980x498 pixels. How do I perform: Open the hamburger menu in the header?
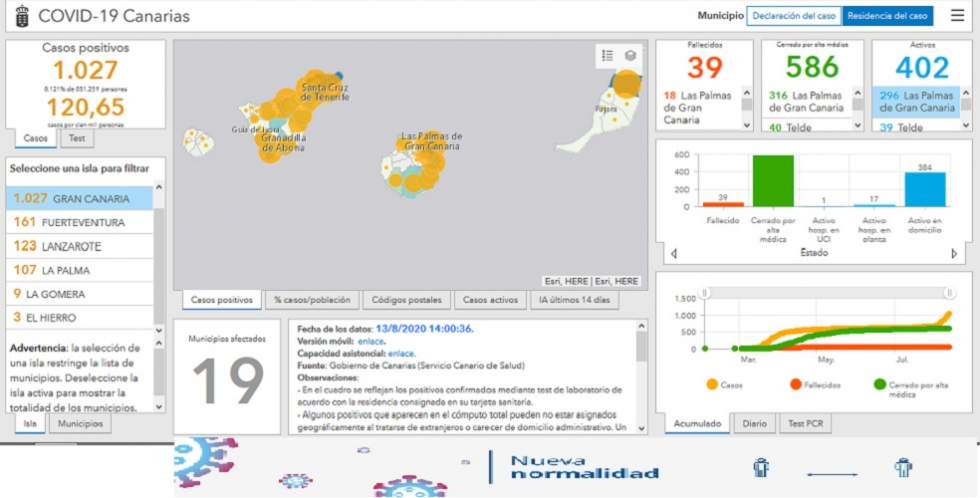coord(957,16)
